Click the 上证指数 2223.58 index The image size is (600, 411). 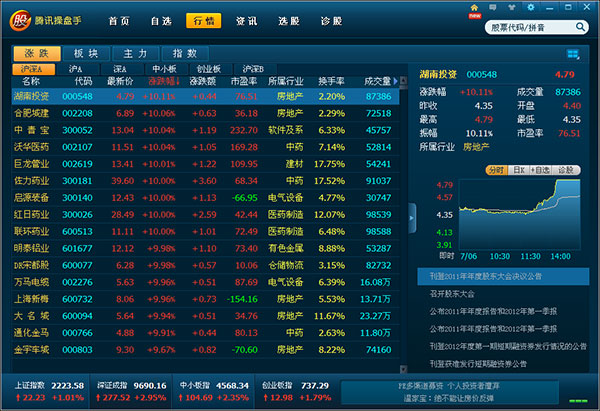click(49, 391)
